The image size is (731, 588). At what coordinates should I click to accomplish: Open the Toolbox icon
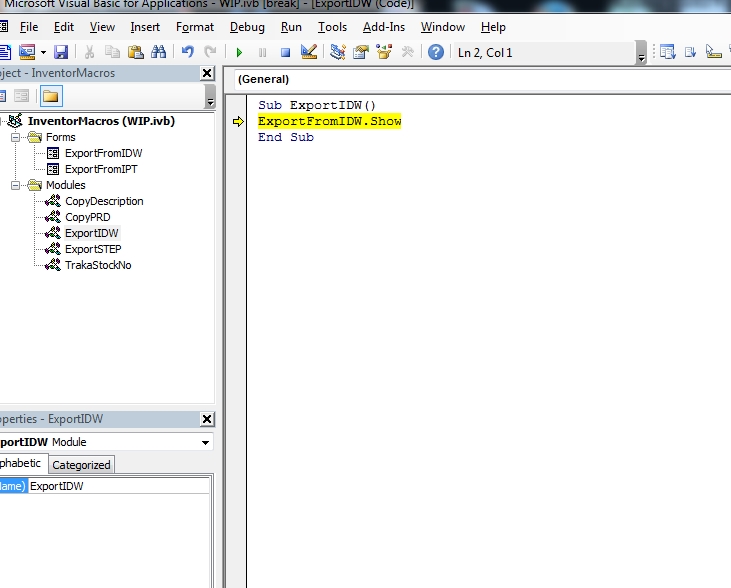point(407,52)
